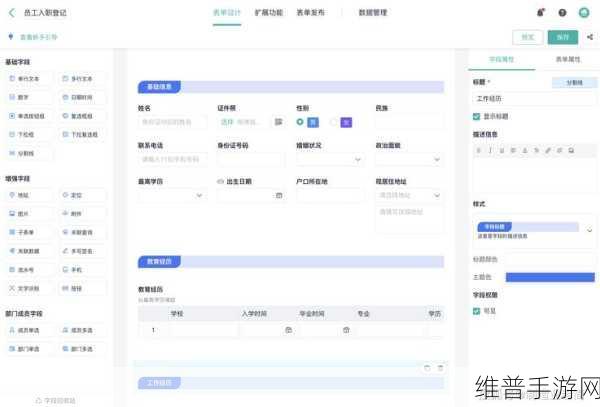The width and height of the screenshot is (600, 407).
Task: Click the 保存 button
Action: [563, 37]
